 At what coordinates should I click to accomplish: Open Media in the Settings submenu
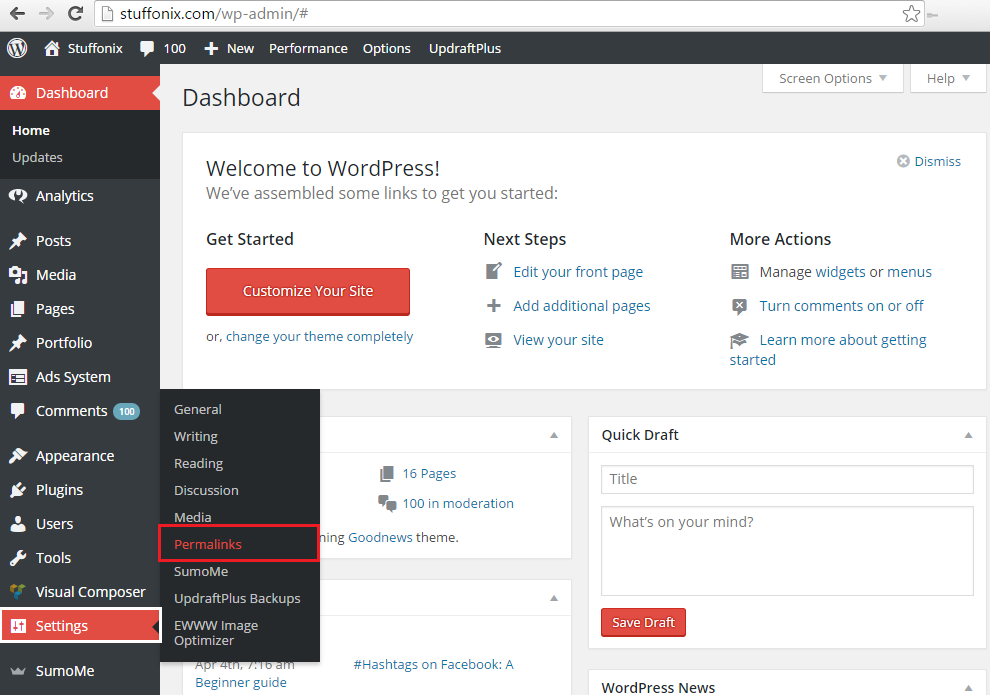click(193, 518)
